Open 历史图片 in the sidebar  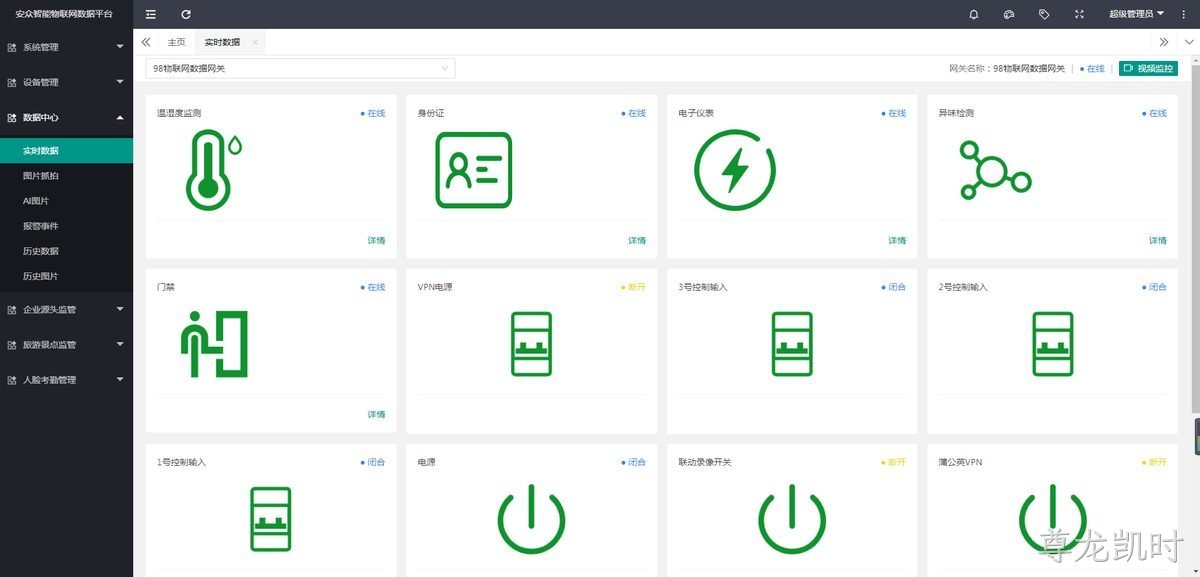pos(66,276)
